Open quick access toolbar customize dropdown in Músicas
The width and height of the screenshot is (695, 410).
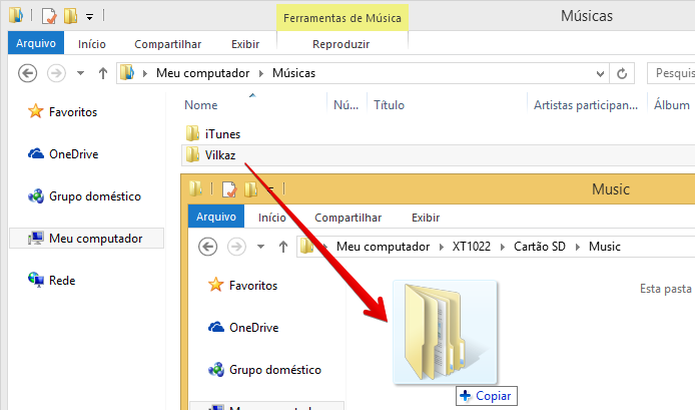90,17
